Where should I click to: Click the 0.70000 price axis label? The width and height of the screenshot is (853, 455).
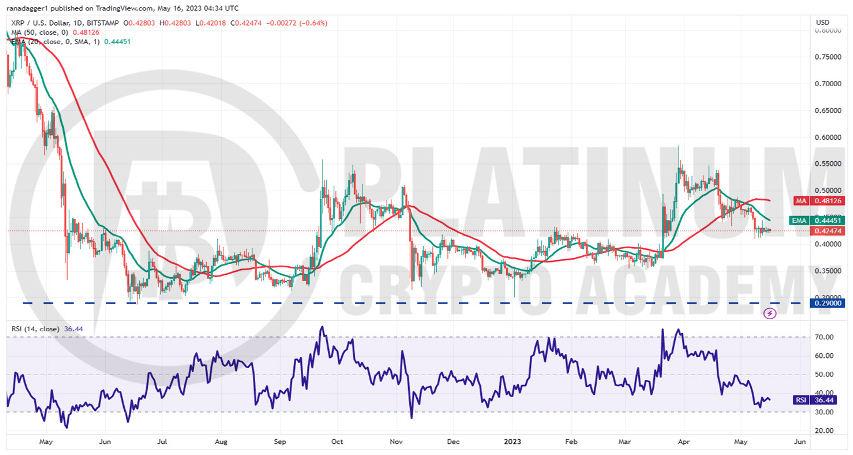[x=827, y=84]
